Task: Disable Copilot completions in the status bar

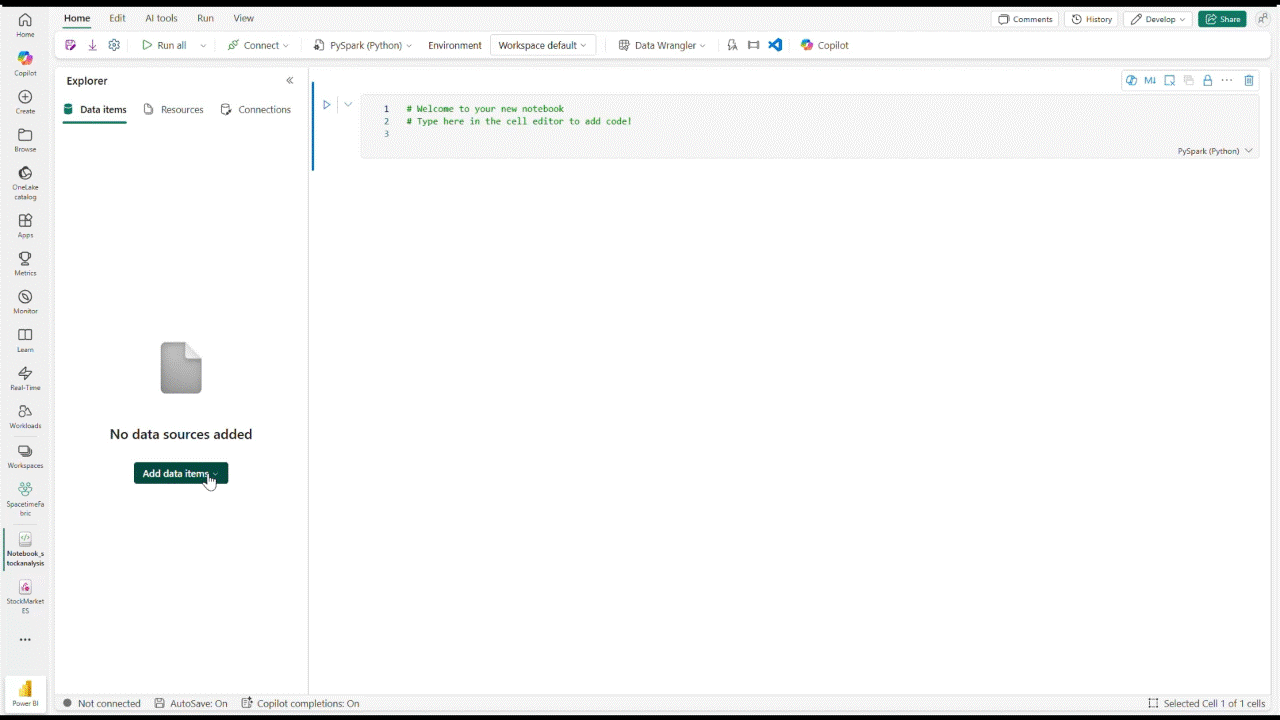Action: pyautogui.click(x=308, y=703)
